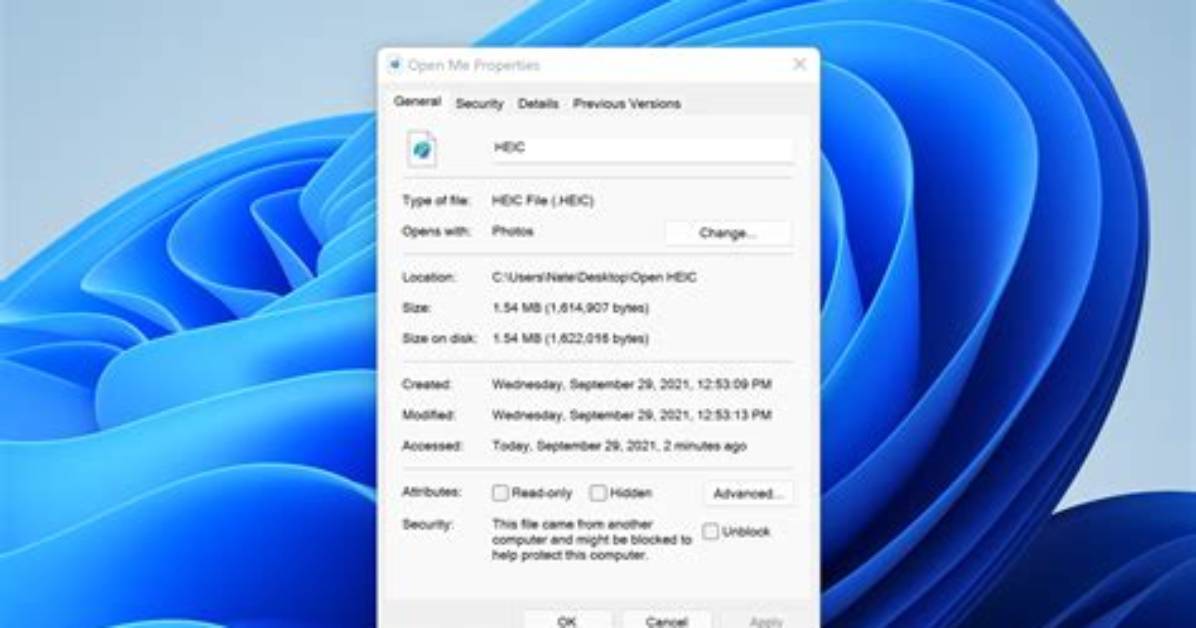Switch to the Previous Versions tab

tap(626, 104)
